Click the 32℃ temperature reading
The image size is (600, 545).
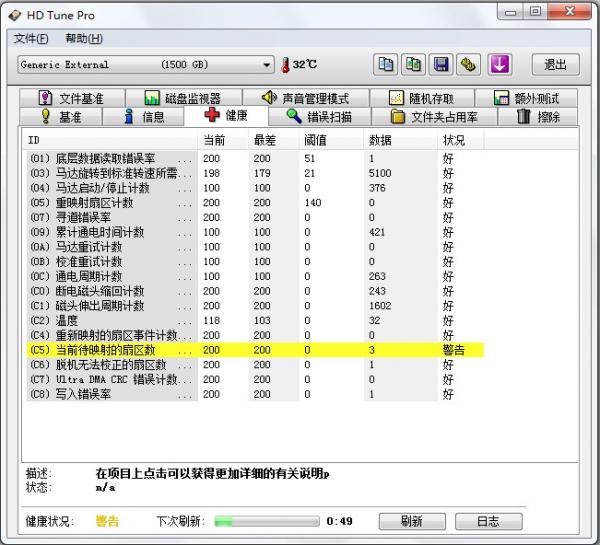click(305, 64)
